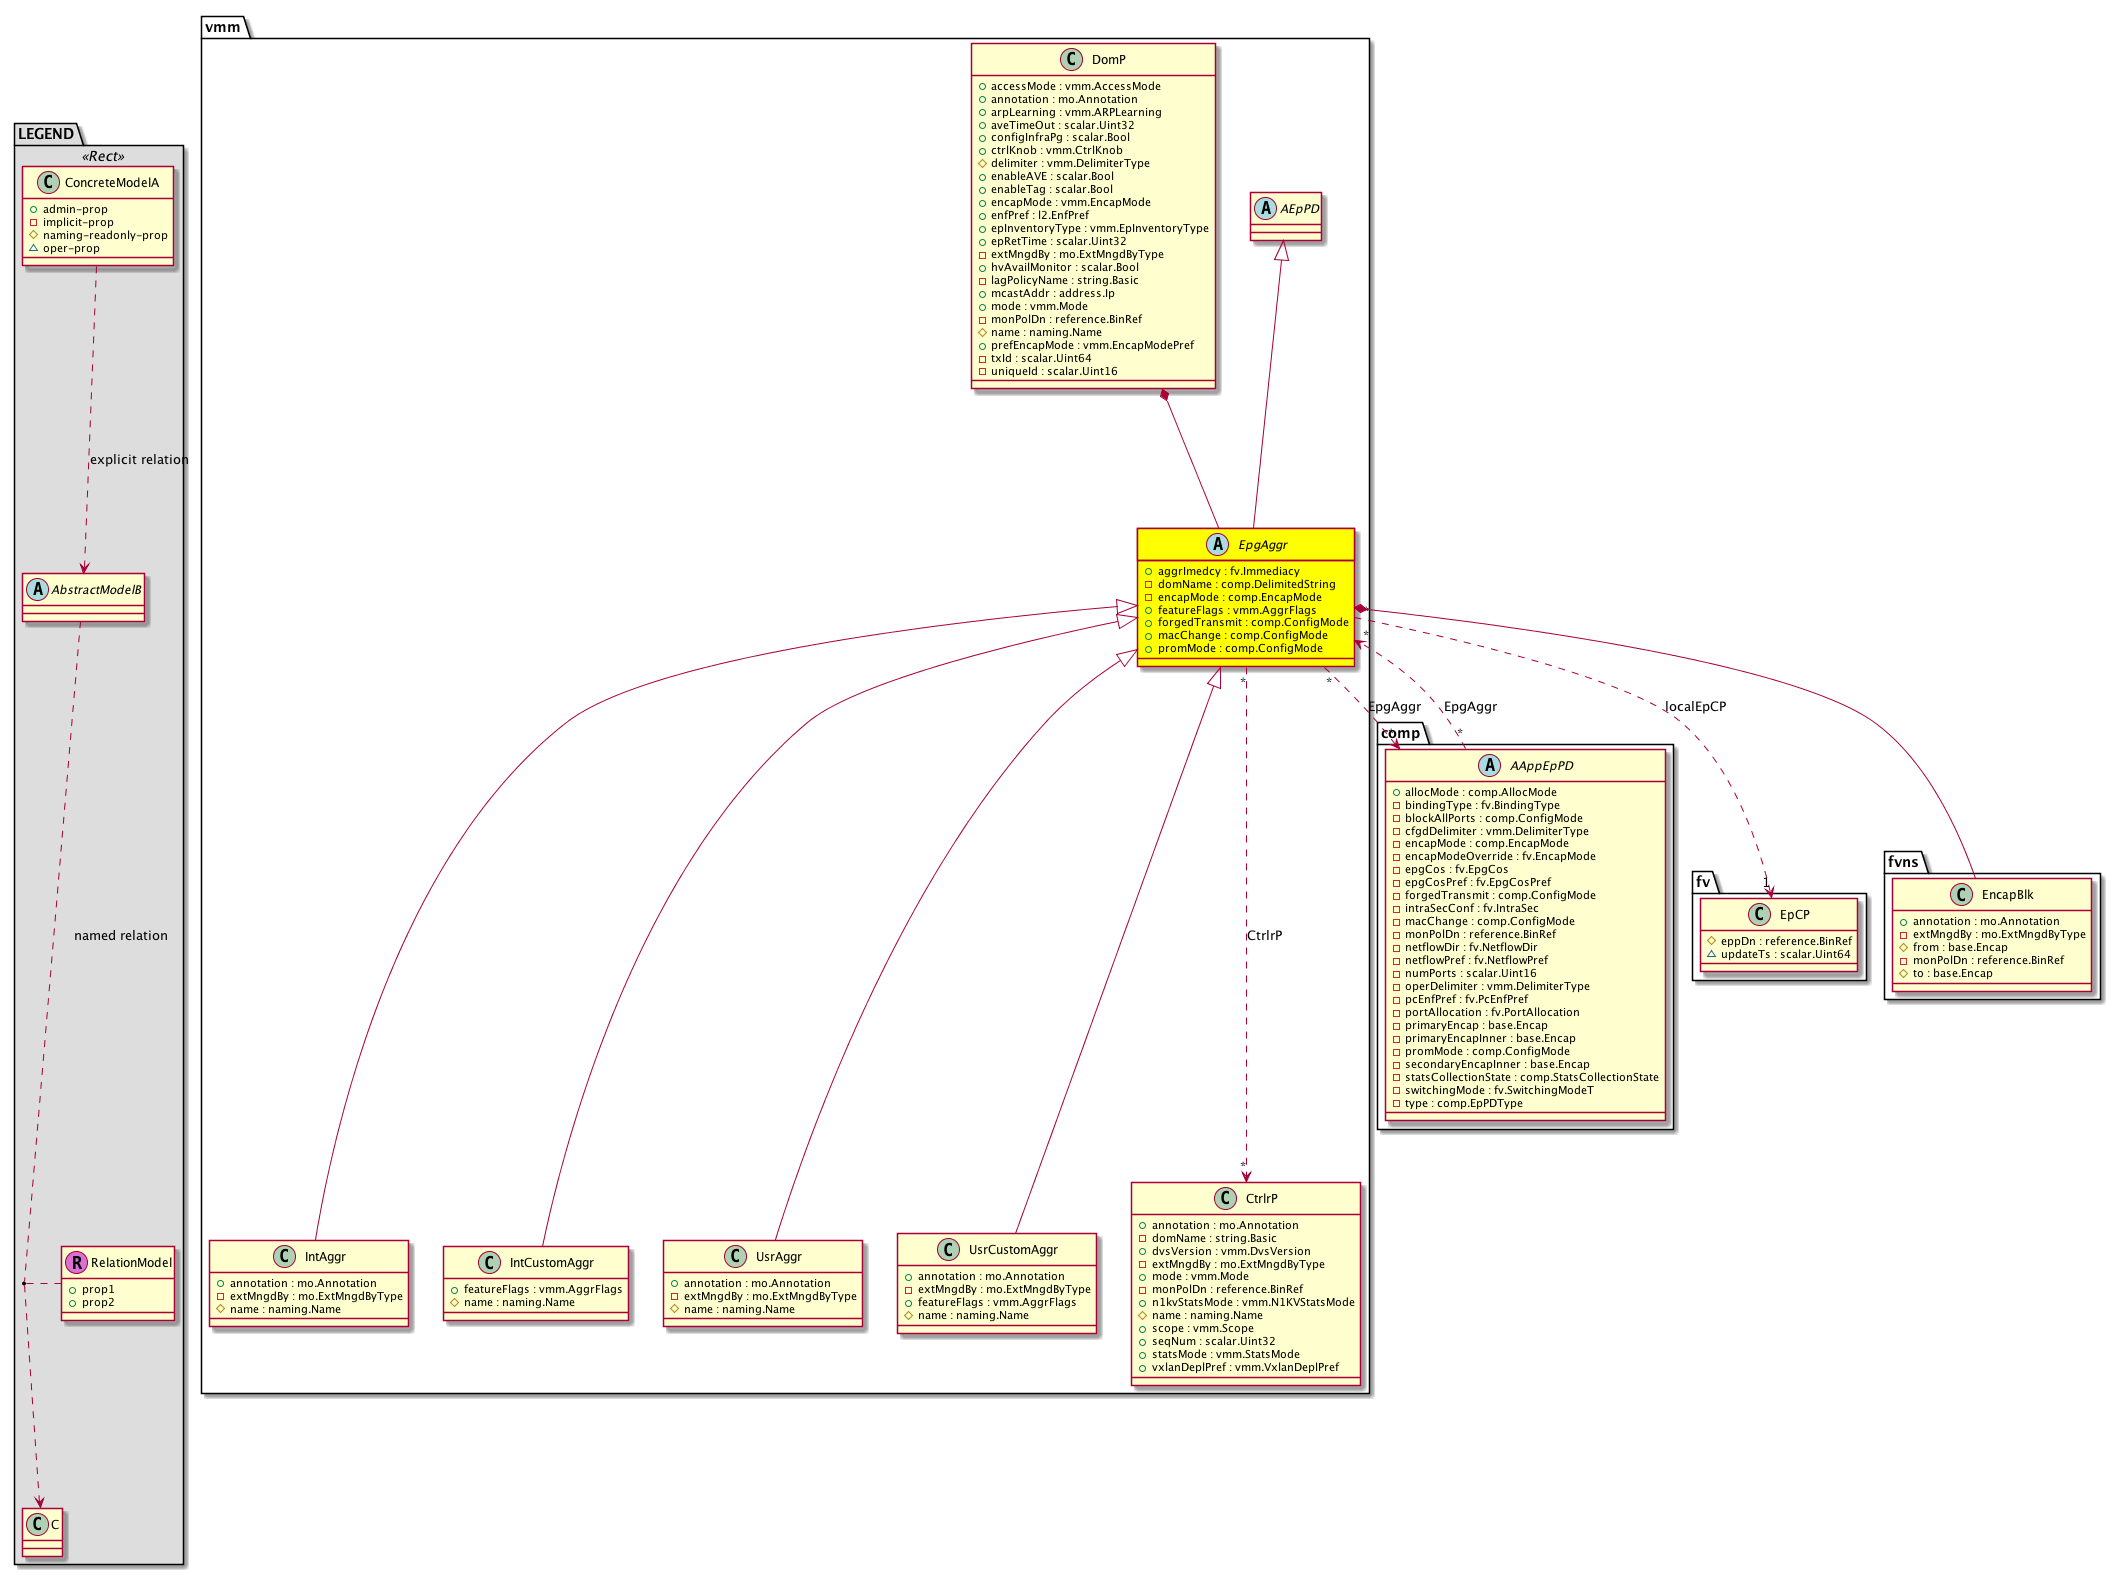Click the abstract icon beside EpgAggr
This screenshot has width=2121, height=1575.
(x=1217, y=545)
